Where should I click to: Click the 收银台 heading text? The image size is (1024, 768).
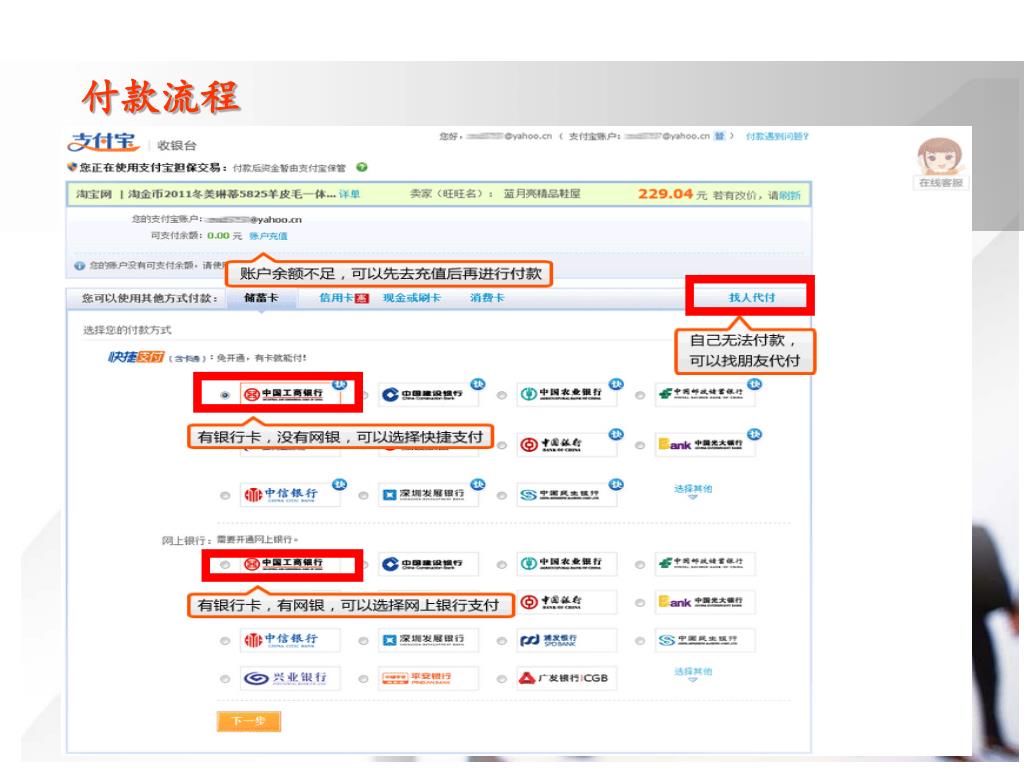176,145
